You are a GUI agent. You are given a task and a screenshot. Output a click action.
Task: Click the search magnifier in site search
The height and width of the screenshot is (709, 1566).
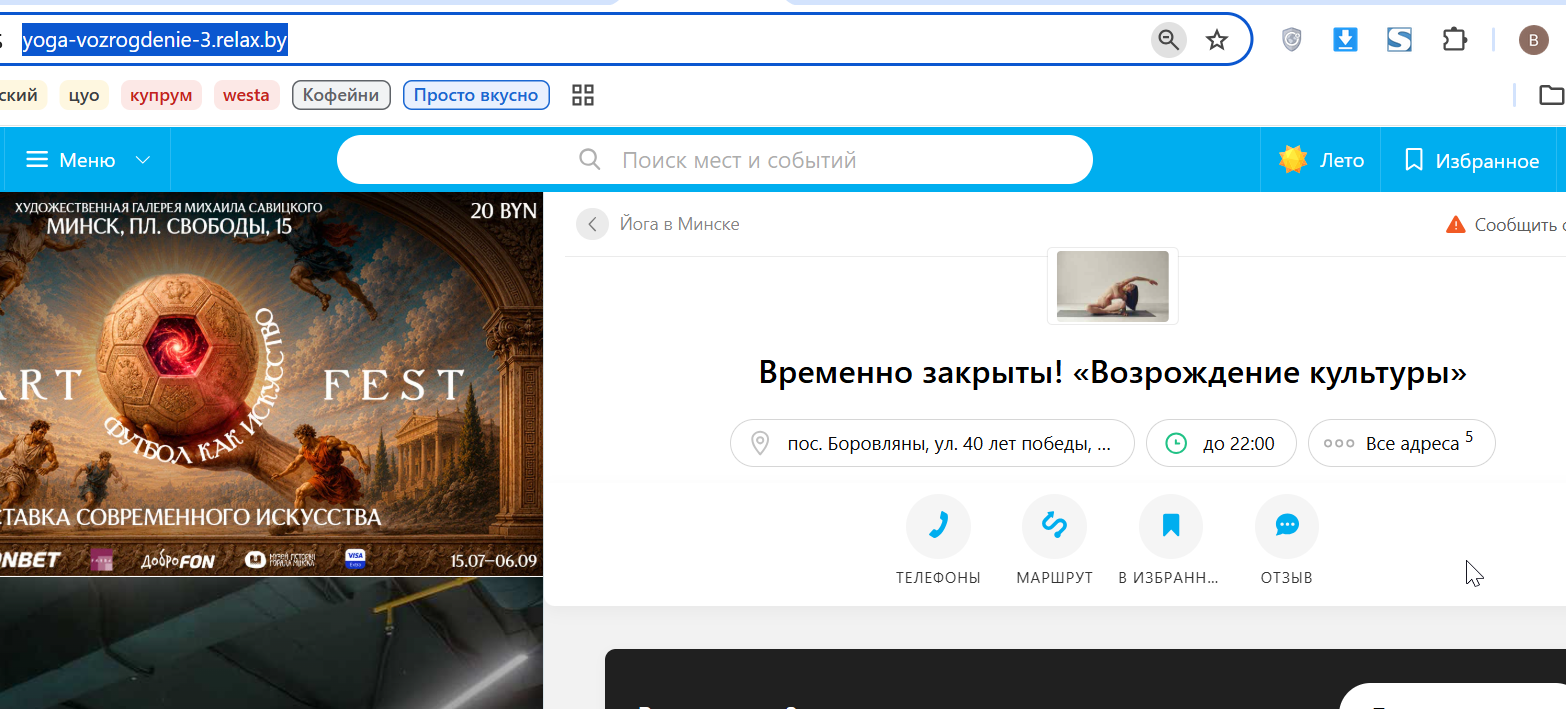[x=590, y=160]
